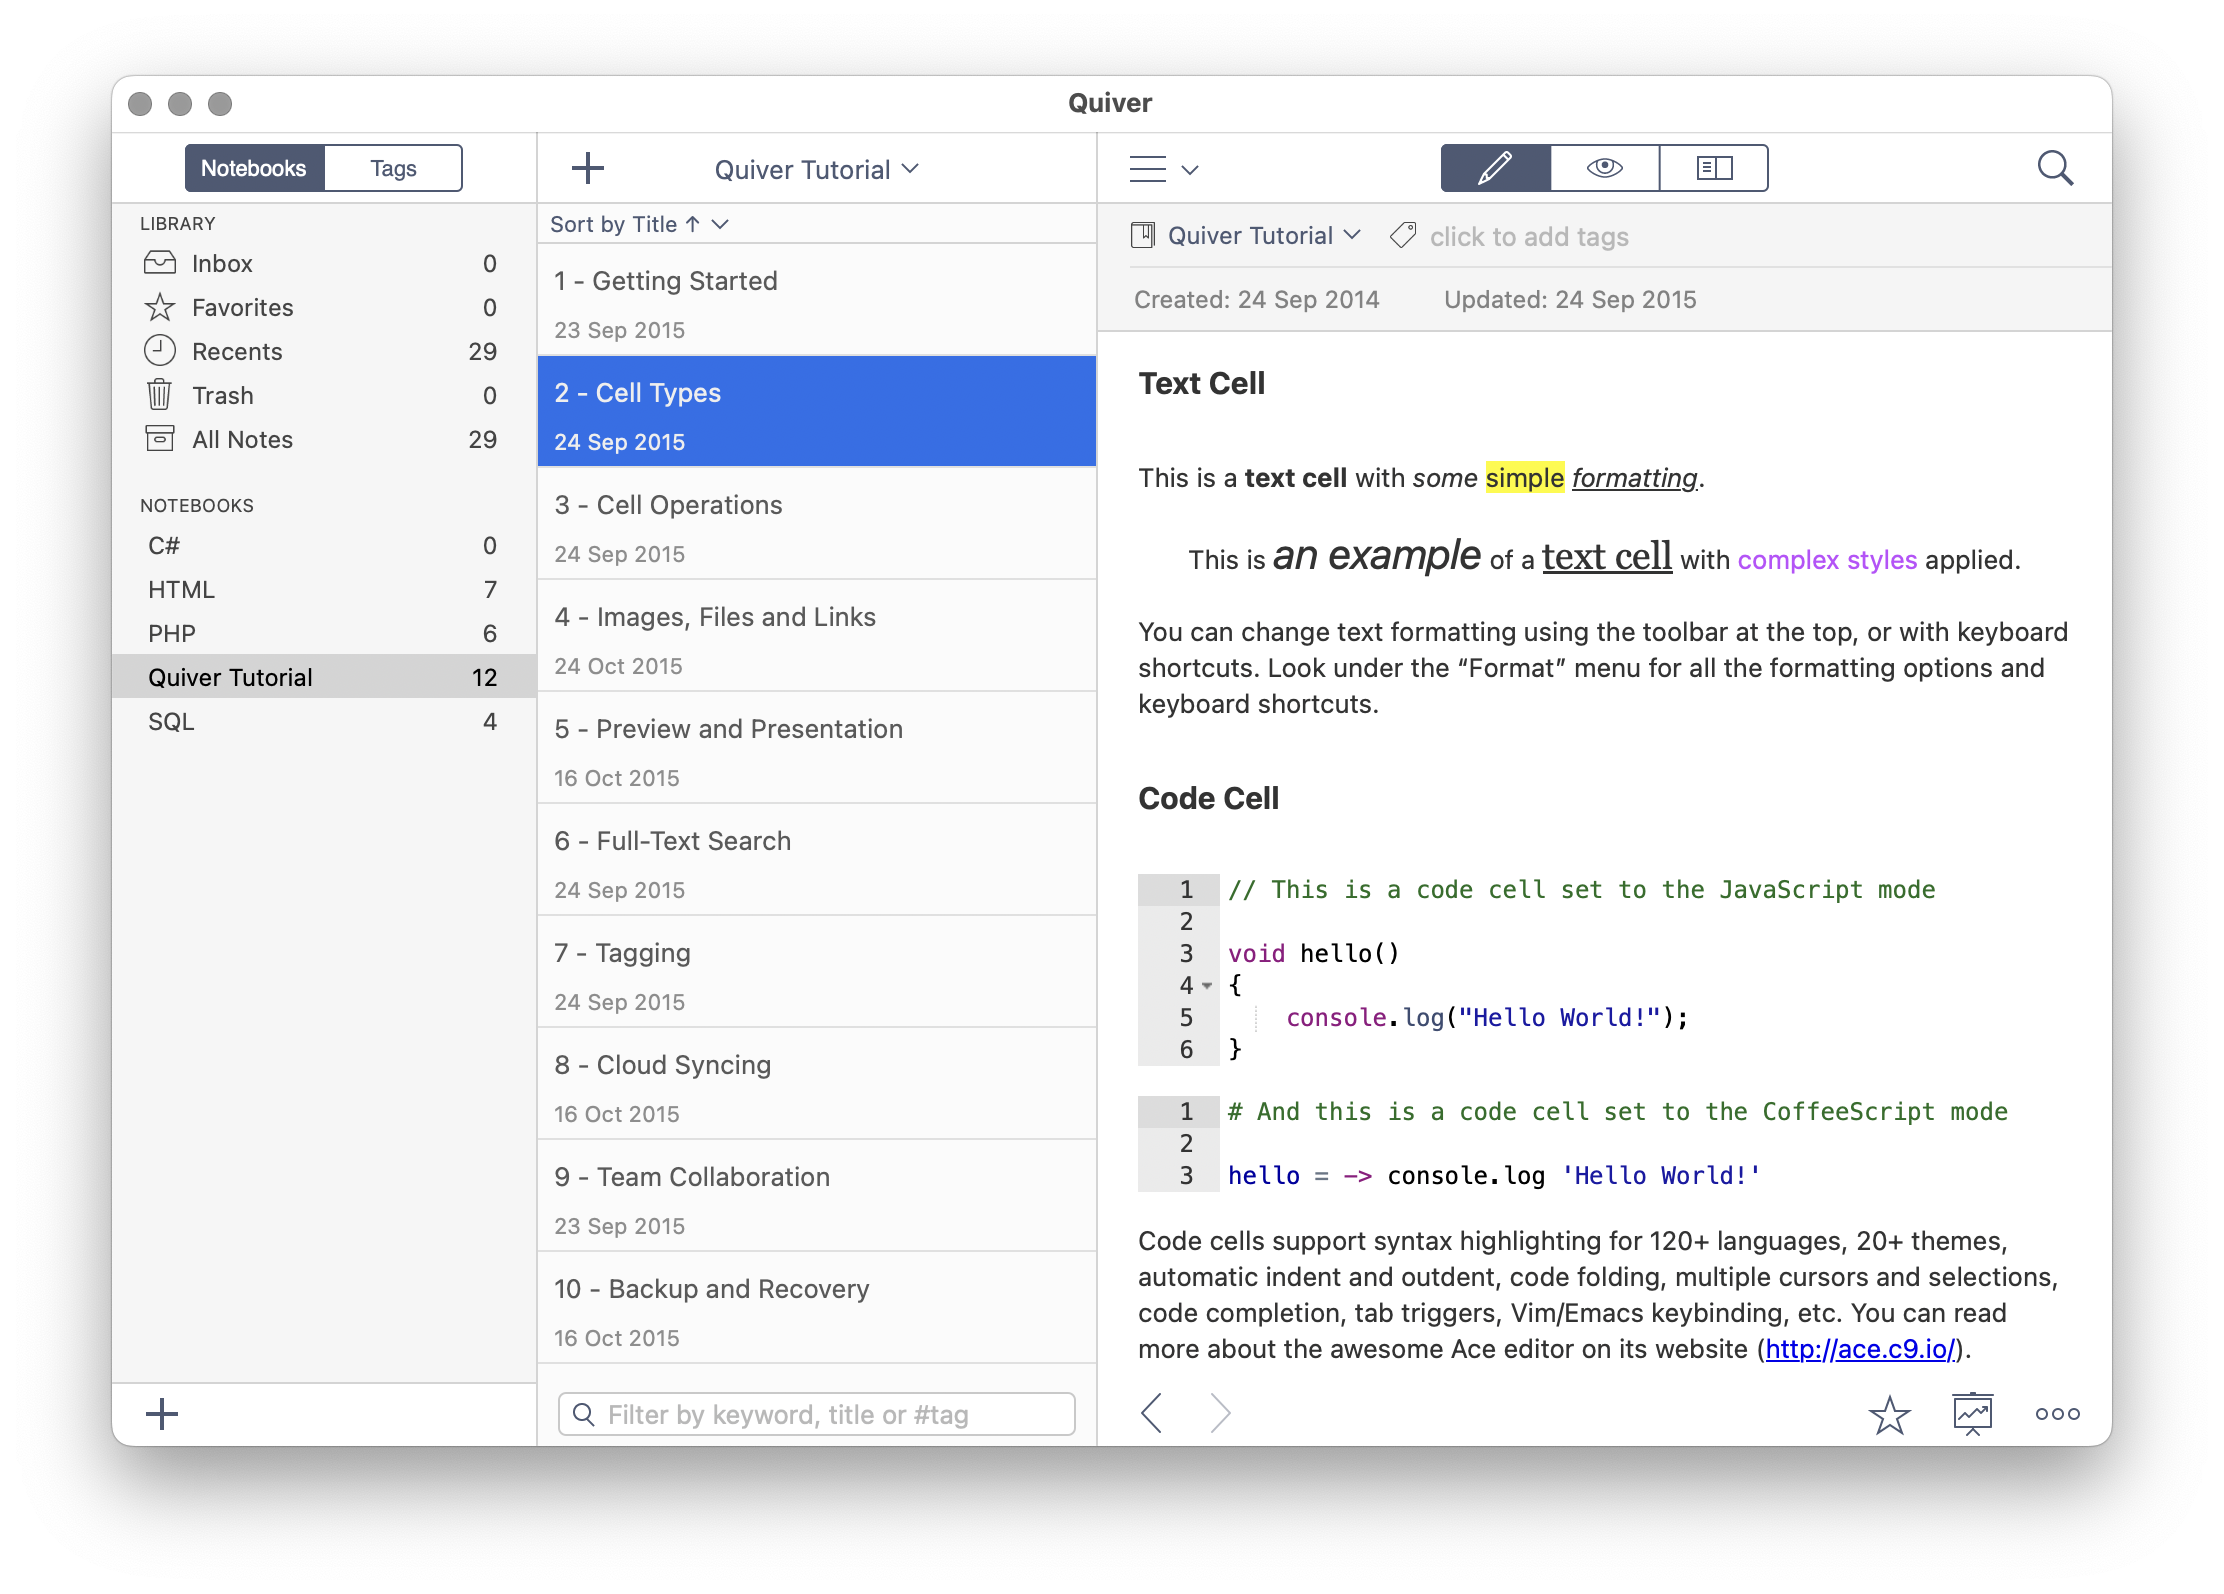Click the filter field magnifier icon
This screenshot has height=1594, width=2224.
point(583,1414)
